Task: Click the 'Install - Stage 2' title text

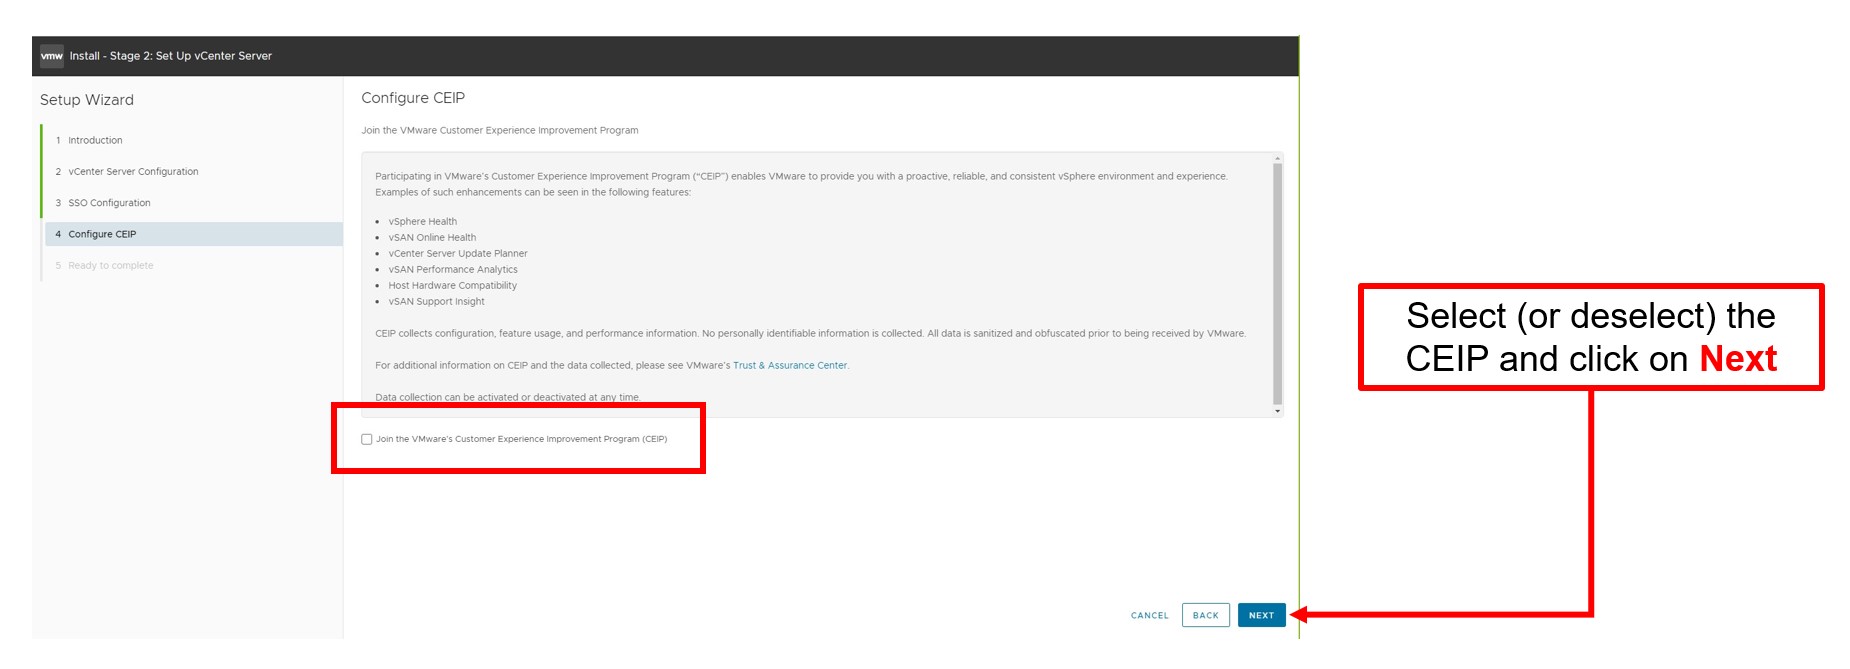Action: click(171, 56)
